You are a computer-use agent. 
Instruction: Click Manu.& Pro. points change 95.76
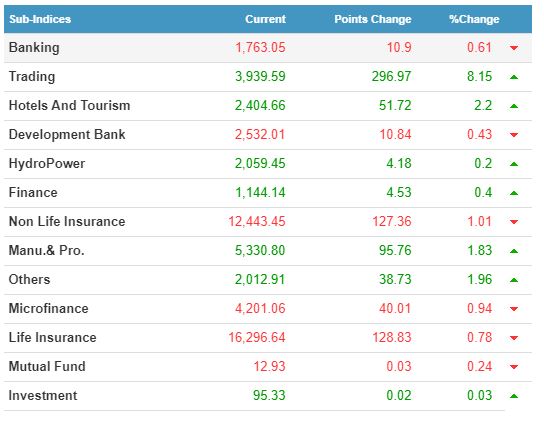click(x=395, y=251)
